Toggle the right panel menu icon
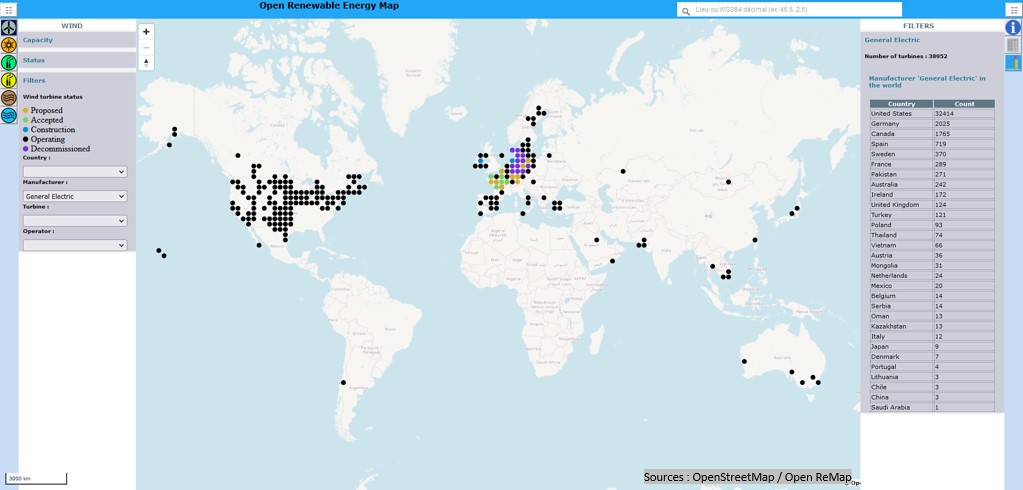The height and width of the screenshot is (490, 1023). coord(1013,9)
